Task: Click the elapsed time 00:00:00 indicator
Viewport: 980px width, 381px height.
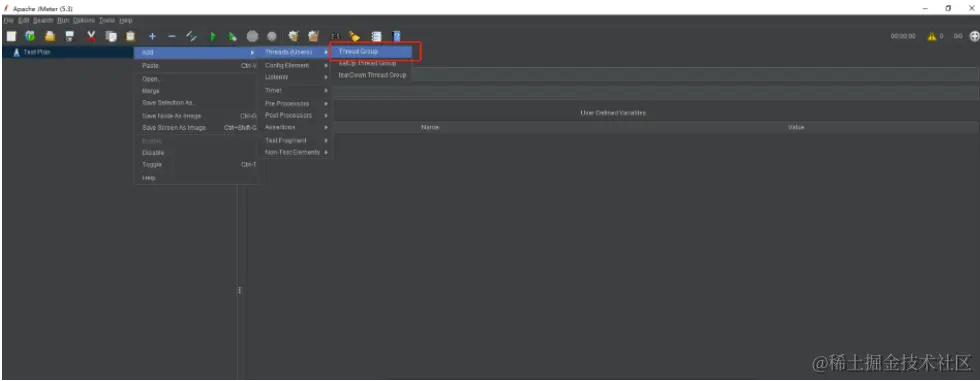Action: 903,37
